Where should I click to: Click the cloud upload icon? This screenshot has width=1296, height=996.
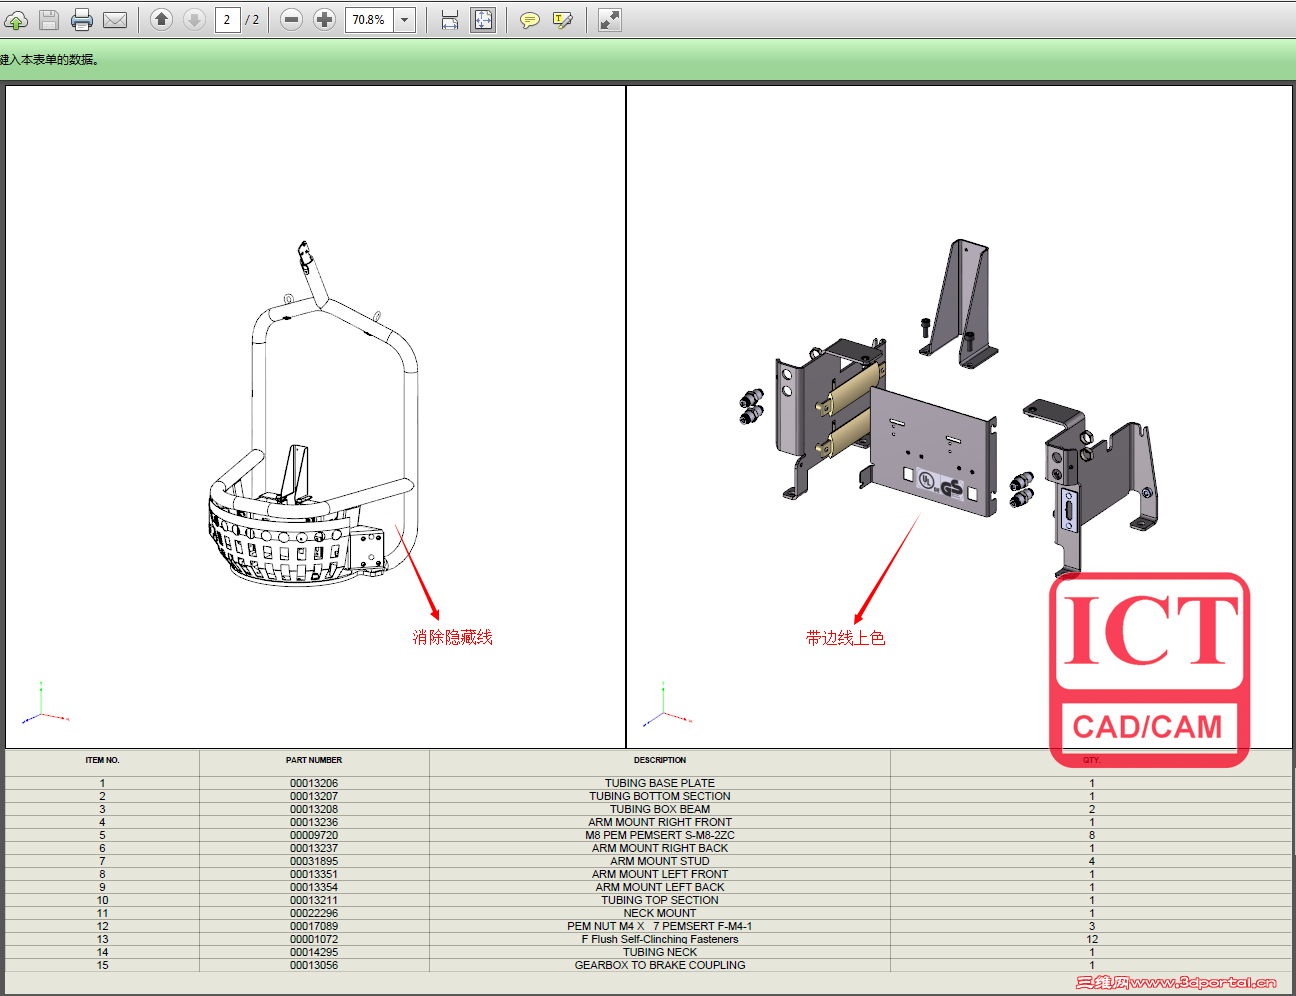click(x=16, y=20)
